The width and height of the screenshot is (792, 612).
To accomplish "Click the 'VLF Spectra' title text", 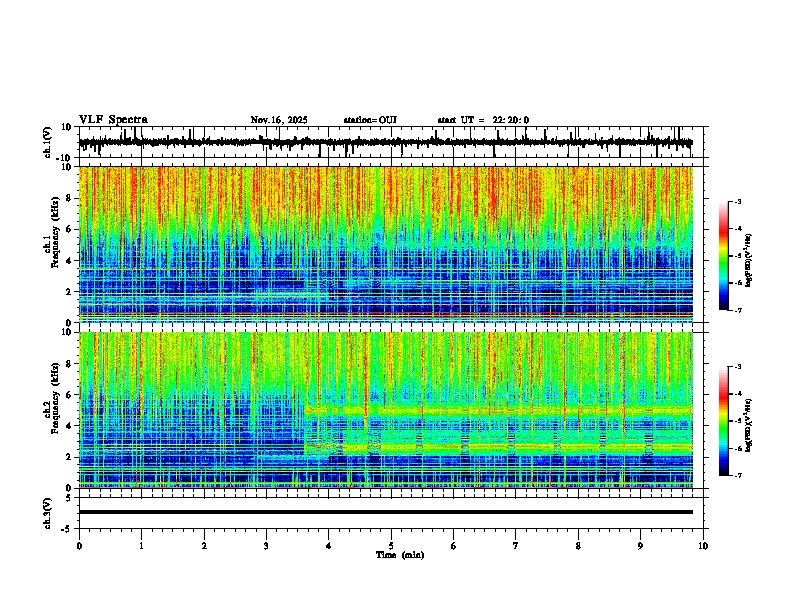I will click(x=113, y=120).
